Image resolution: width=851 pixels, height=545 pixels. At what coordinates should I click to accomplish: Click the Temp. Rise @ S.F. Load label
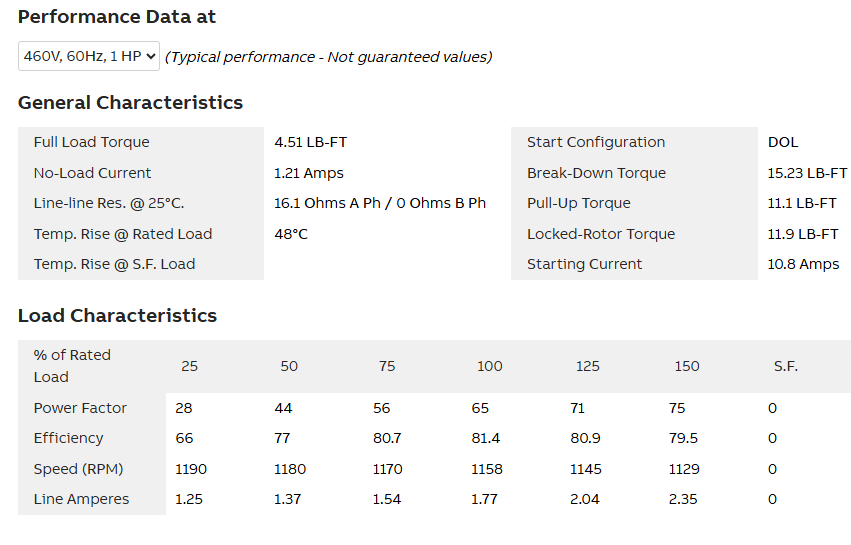114,264
